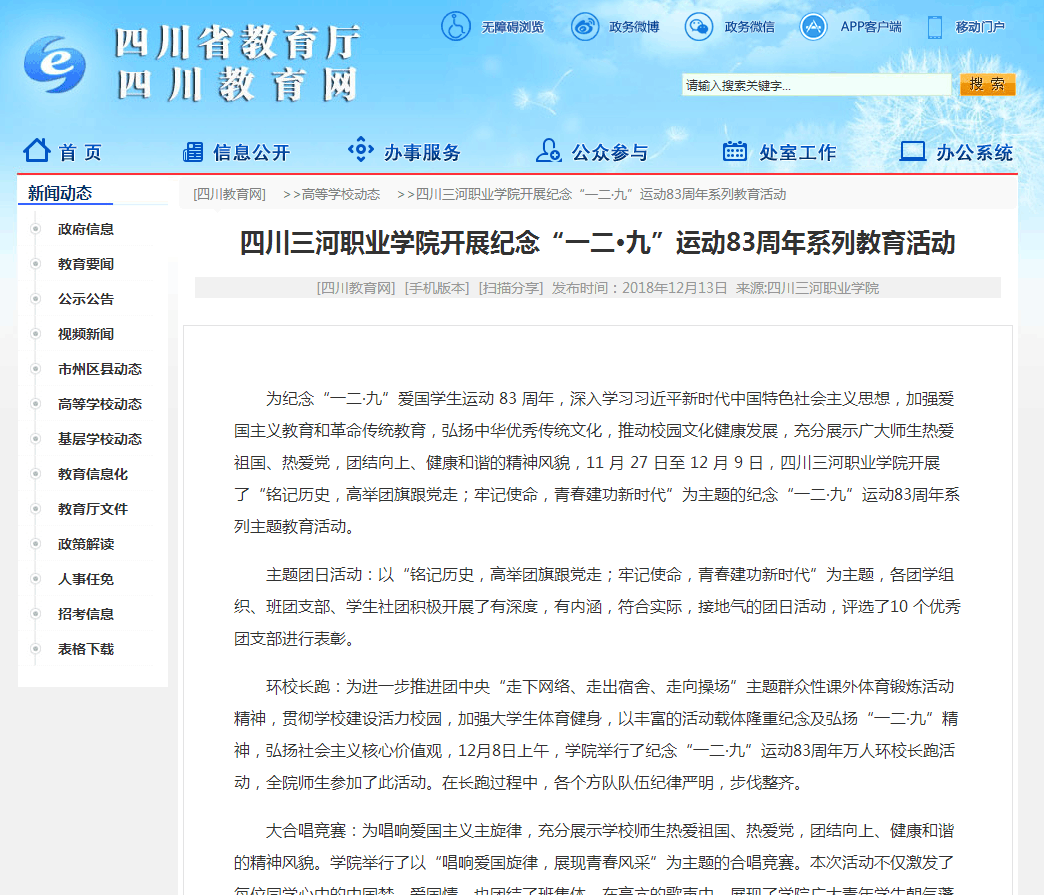This screenshot has width=1044, height=895.
Task: Open the Weibo icon for 政务微博
Action: pos(585,26)
